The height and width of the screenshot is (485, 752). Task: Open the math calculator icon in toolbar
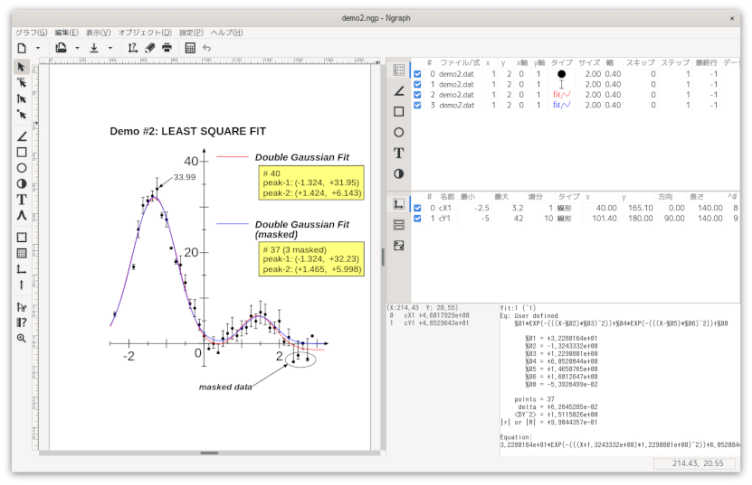(x=190, y=47)
